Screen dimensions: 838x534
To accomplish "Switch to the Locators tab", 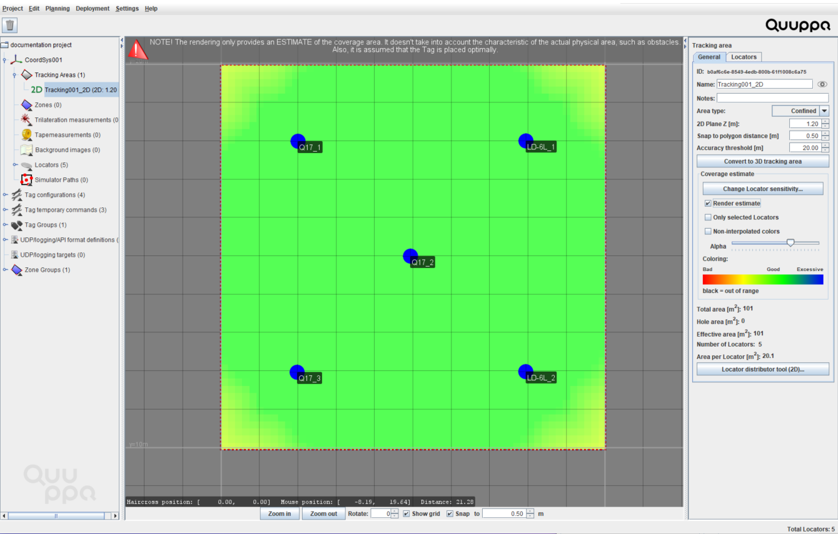I will 744,57.
